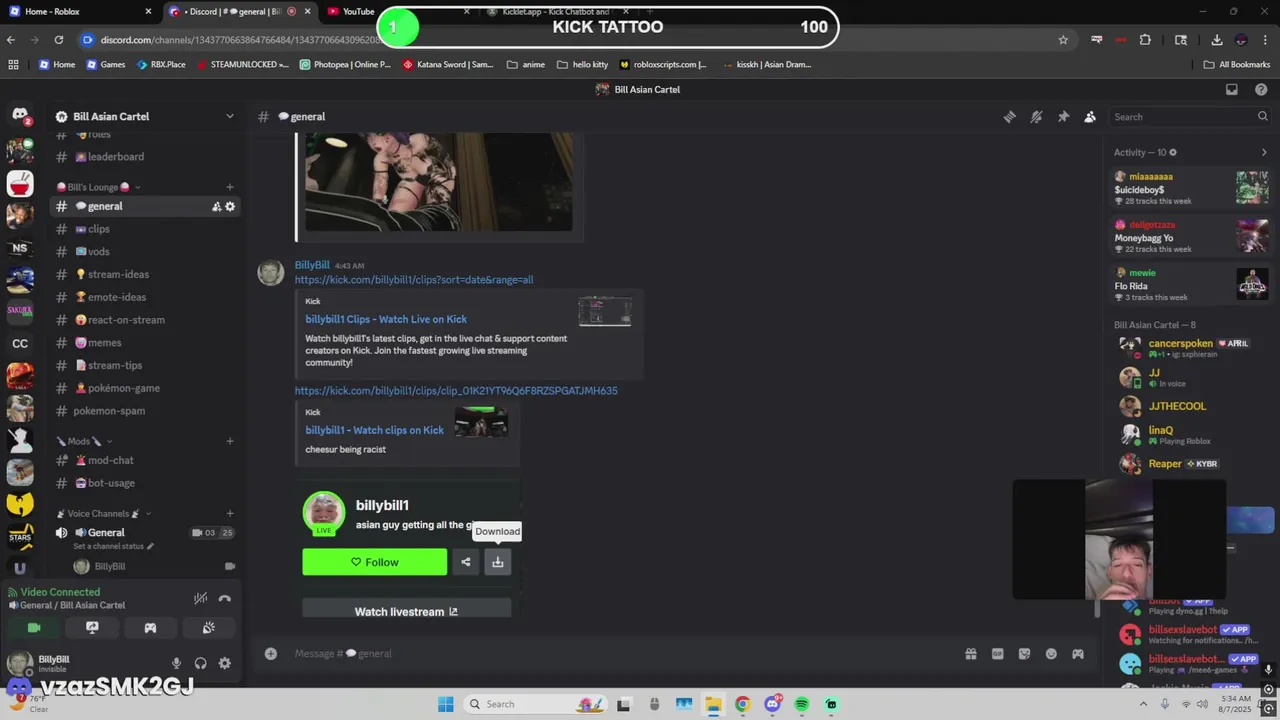Add attachment plus in message bar
Image resolution: width=1280 pixels, height=720 pixels.
[270, 654]
